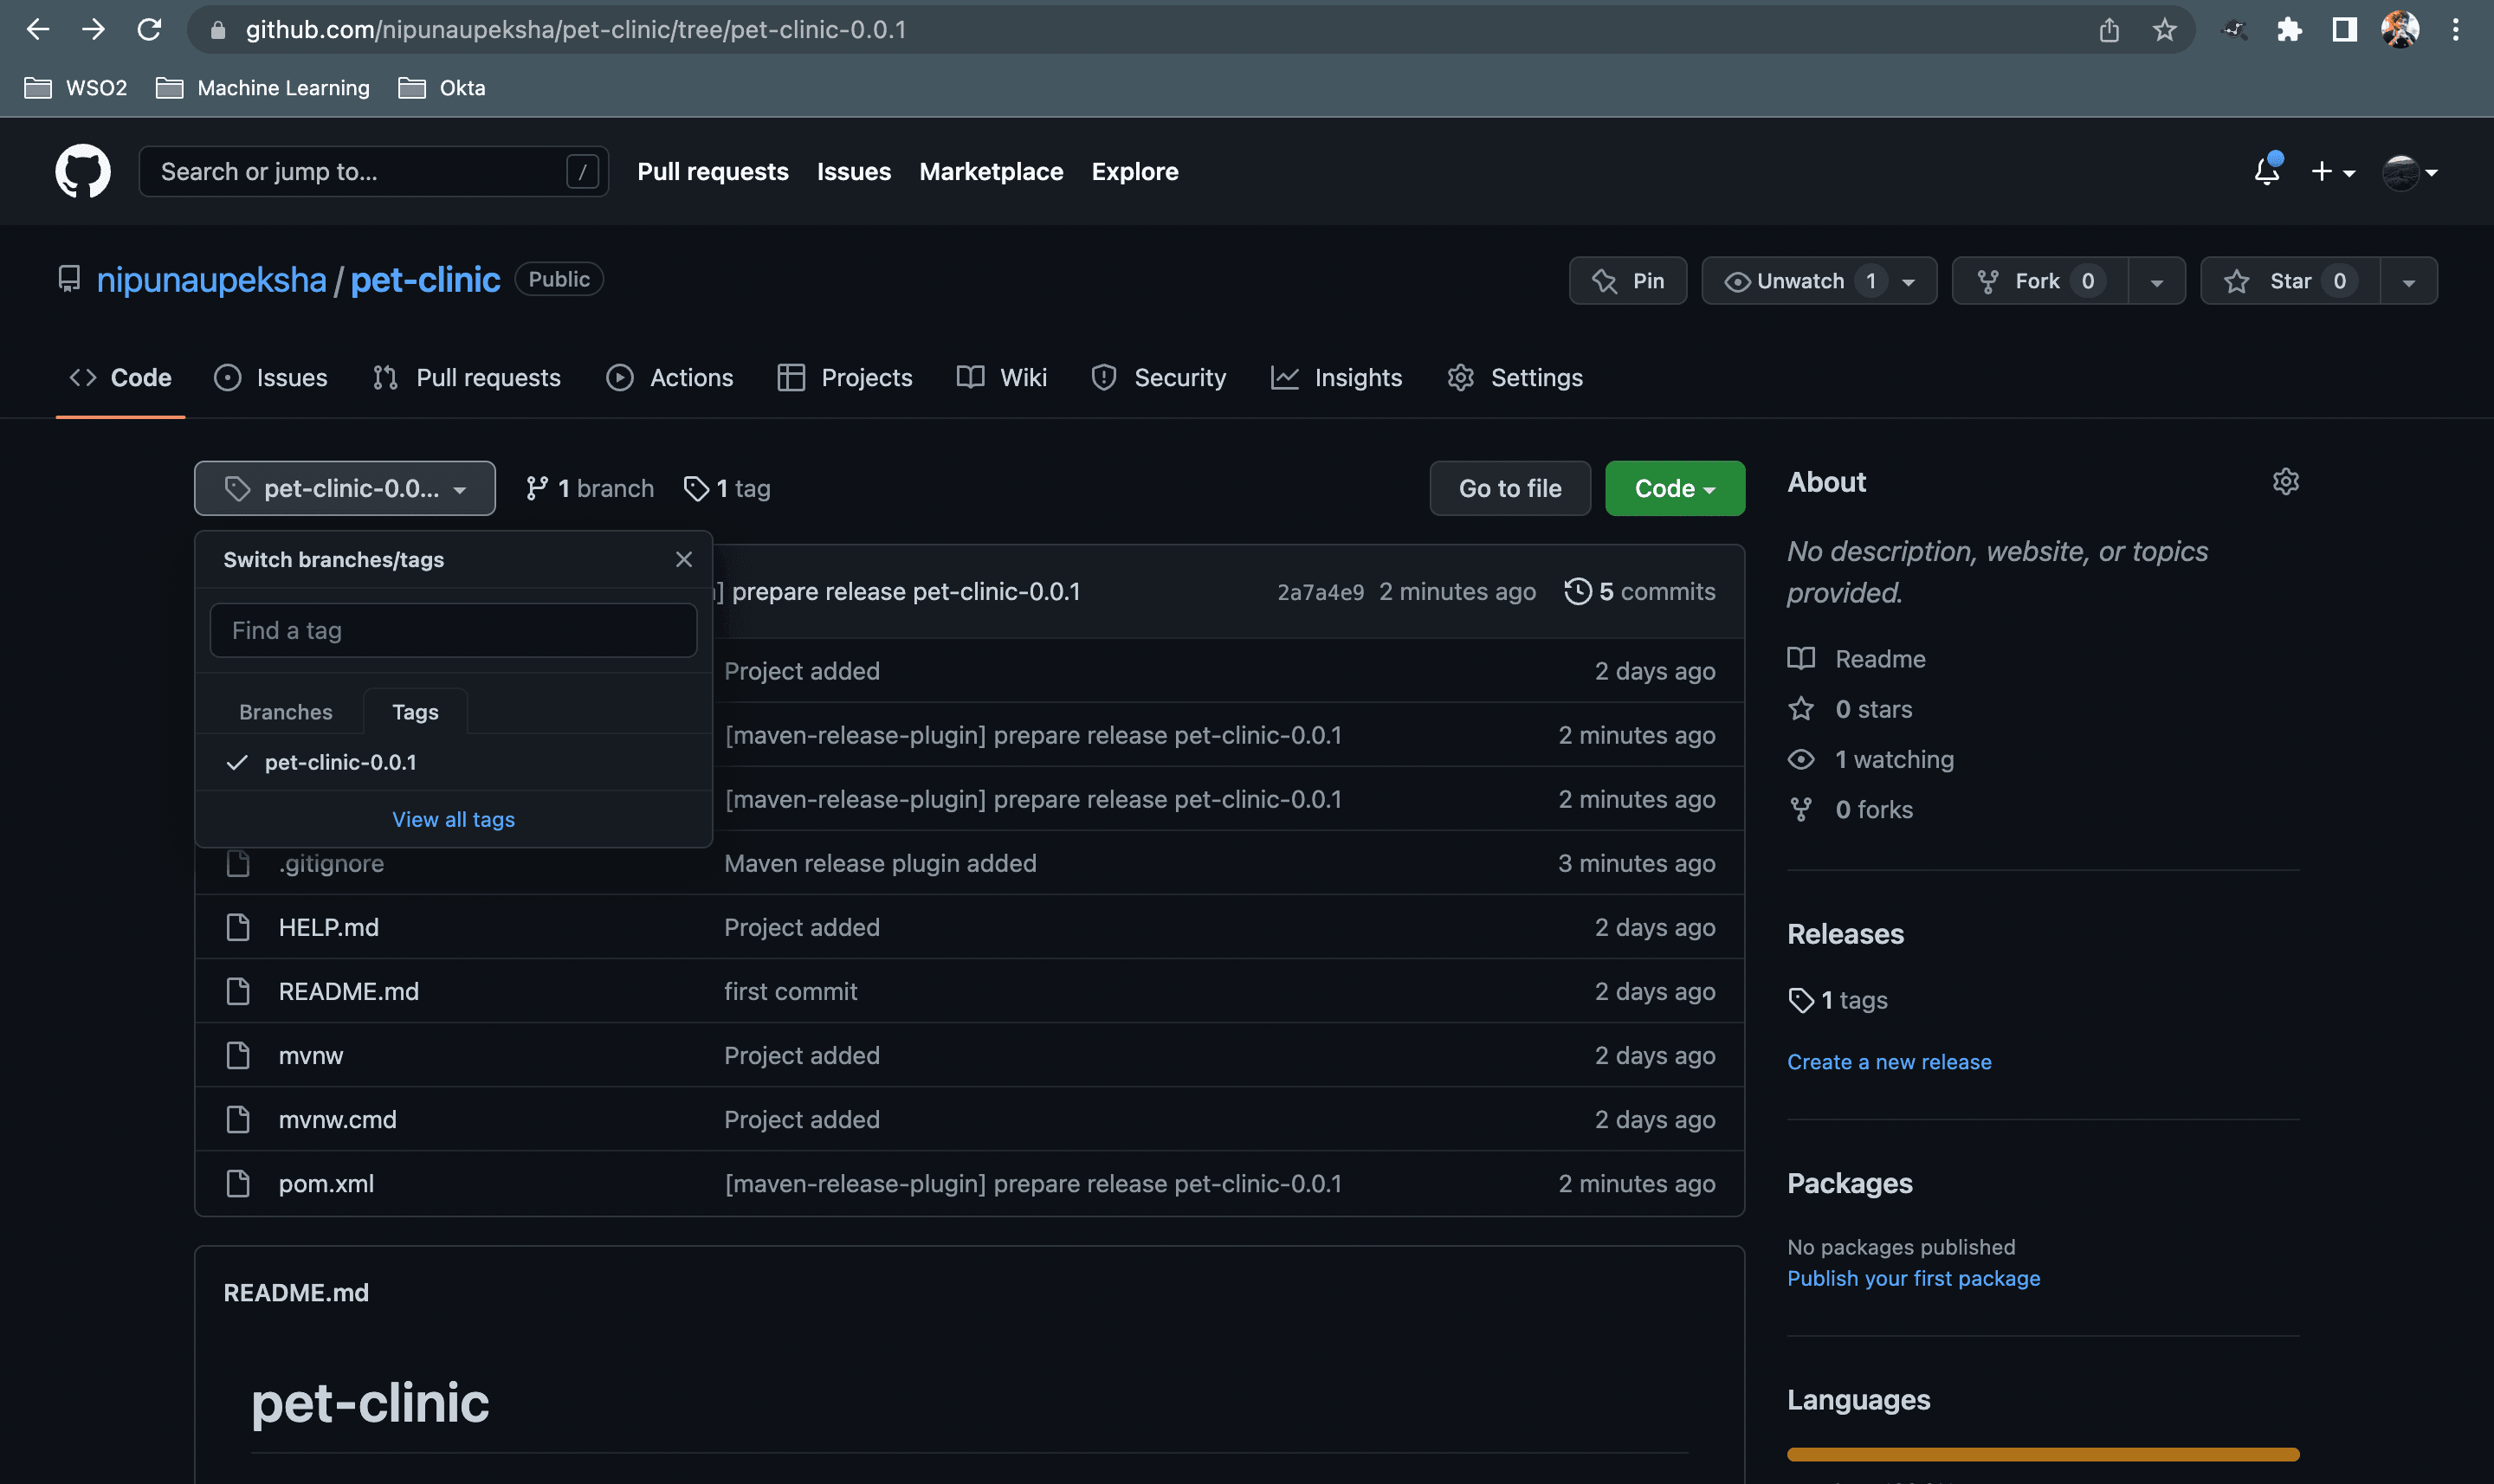The image size is (2494, 1484).
Task: Go to the Actions tab
Action: 670,377
